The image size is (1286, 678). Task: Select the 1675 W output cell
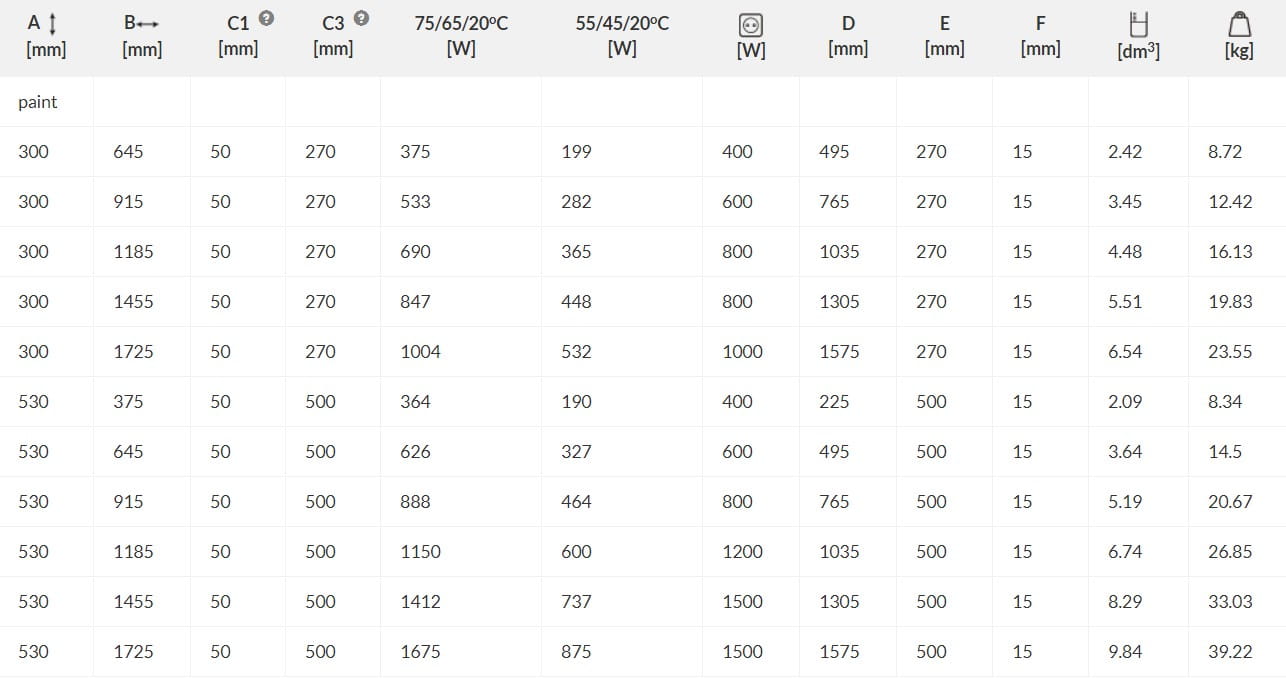420,652
